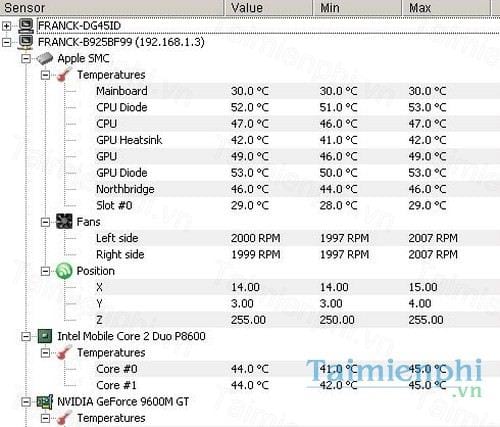Click Left side fan value 2000 RPM
Viewport: 500px width, 427px height.
(256, 238)
